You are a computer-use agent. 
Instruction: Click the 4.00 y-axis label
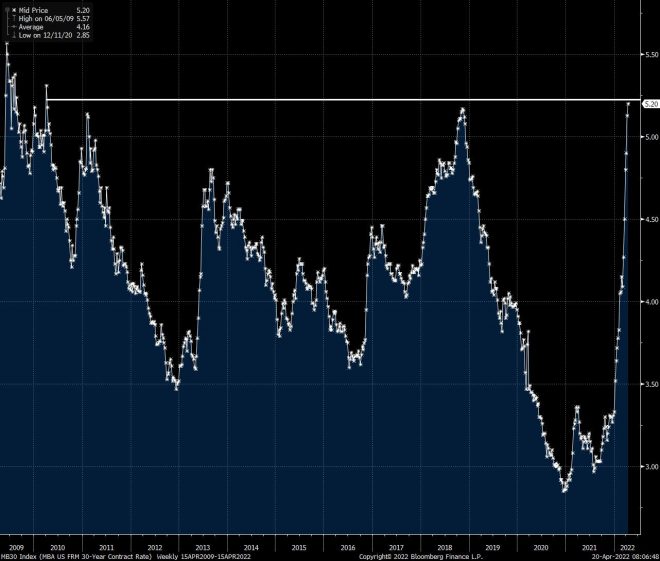pyautogui.click(x=651, y=302)
